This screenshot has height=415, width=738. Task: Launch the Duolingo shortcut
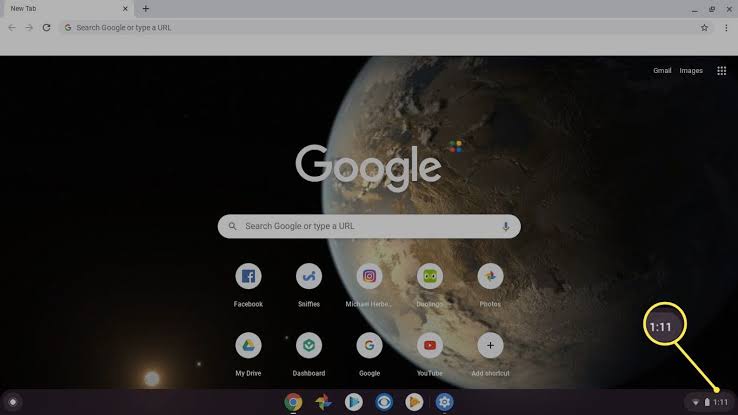(430, 277)
